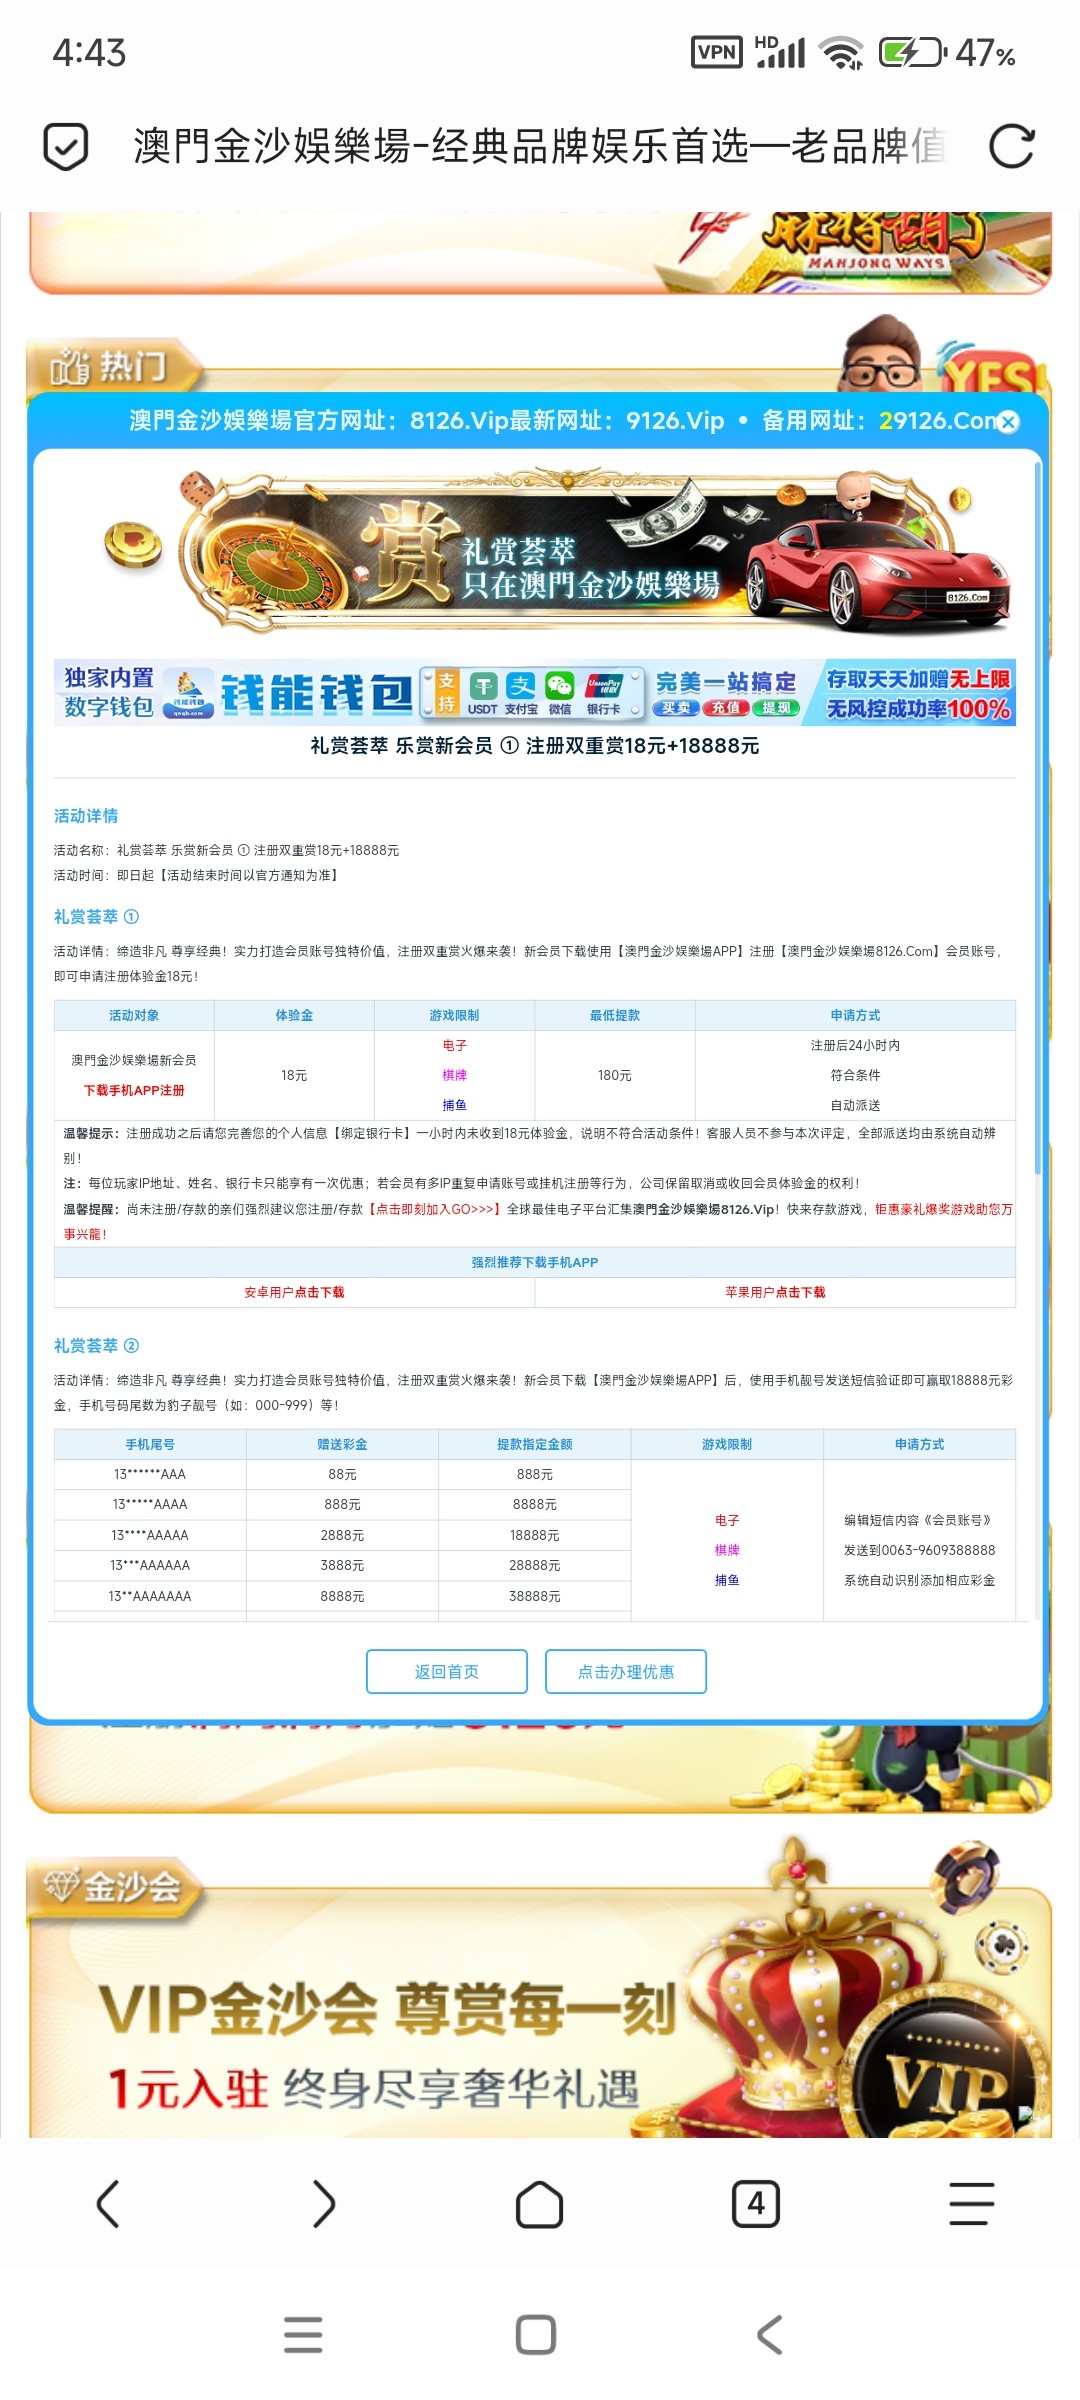The height and width of the screenshot is (2400, 1080).
Task: Tap the Android system back button
Action: click(x=769, y=2335)
